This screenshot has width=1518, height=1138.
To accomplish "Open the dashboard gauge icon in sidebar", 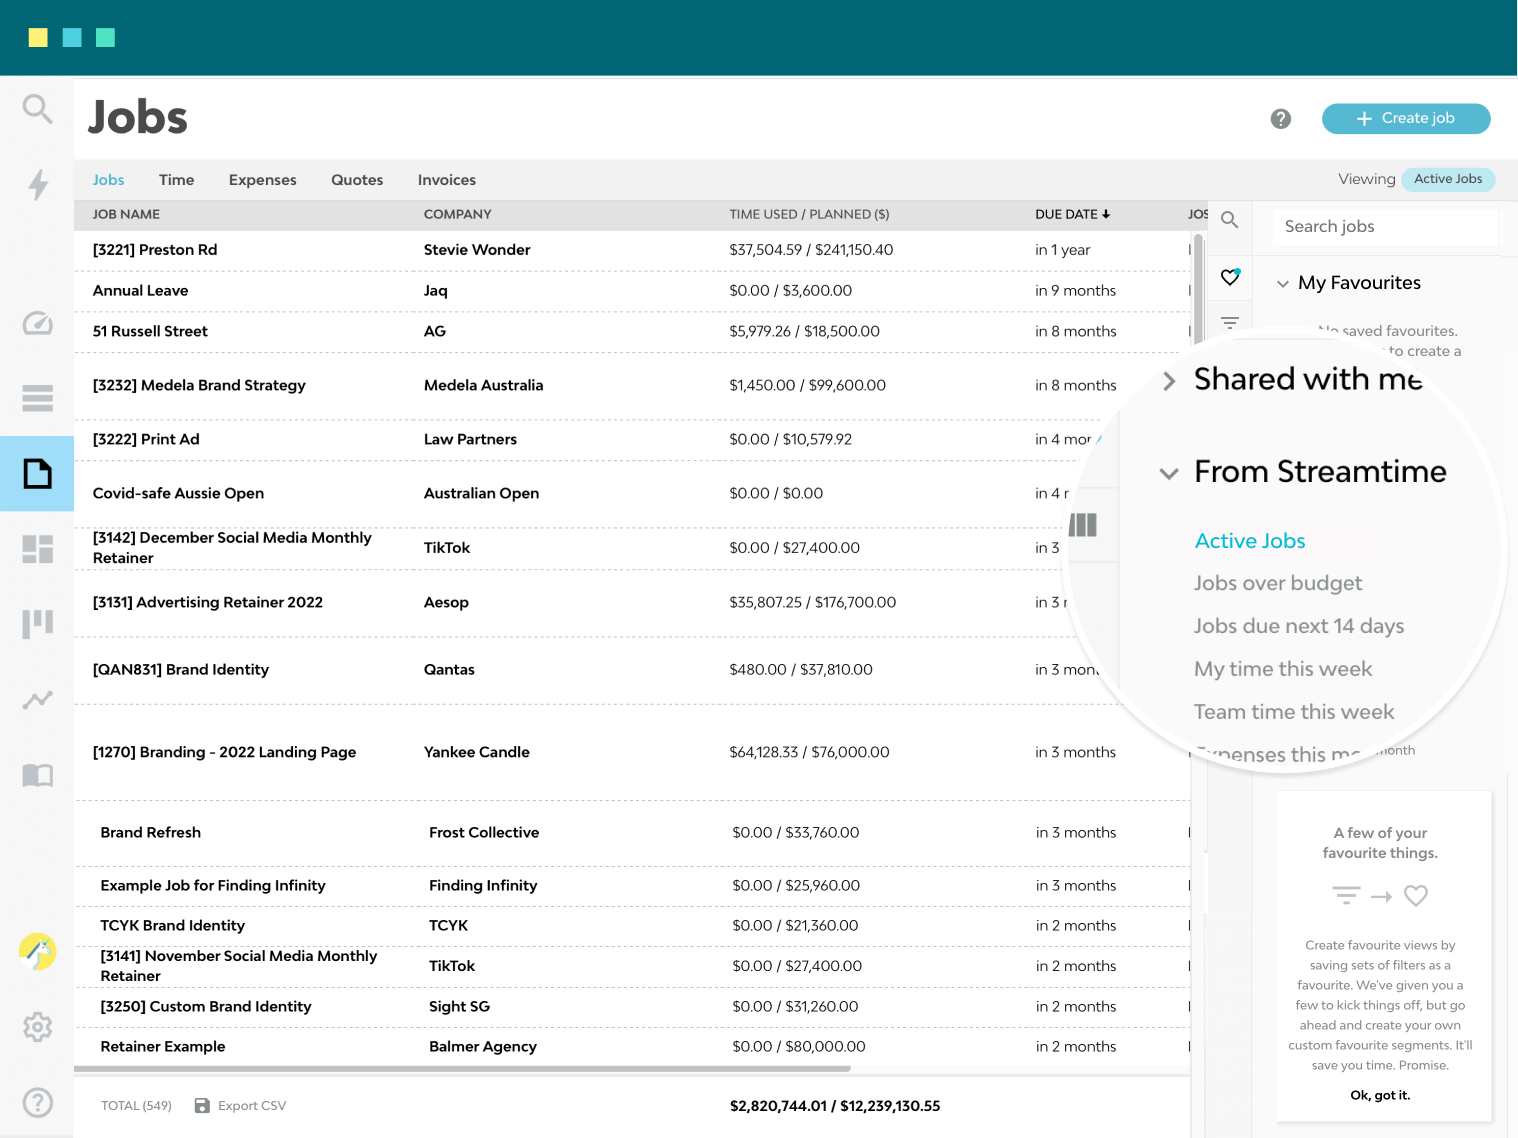I will 37,323.
